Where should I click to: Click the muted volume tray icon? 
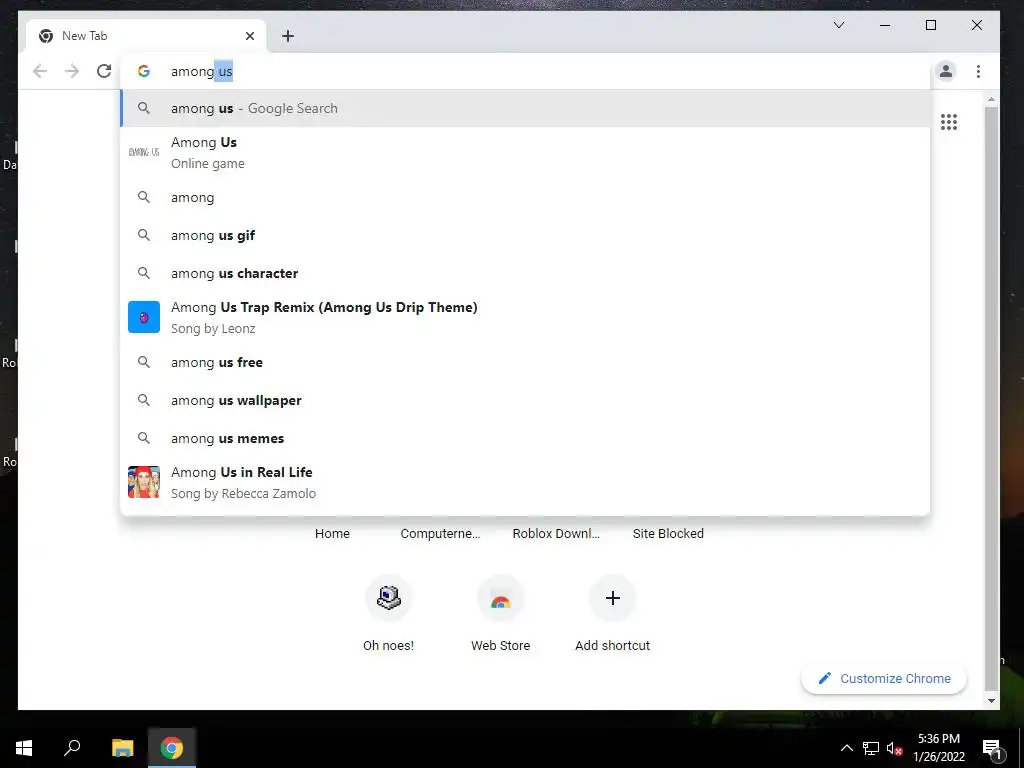894,748
